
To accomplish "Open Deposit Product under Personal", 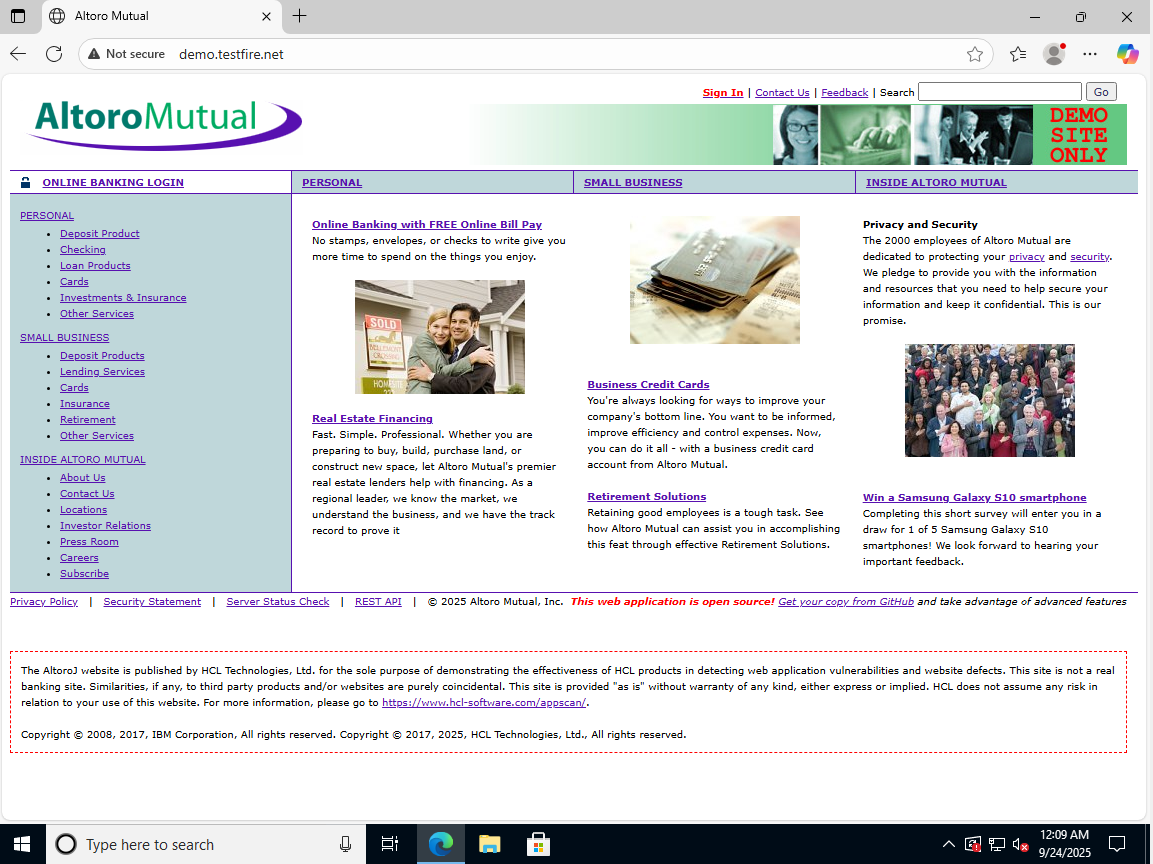I will (99, 234).
